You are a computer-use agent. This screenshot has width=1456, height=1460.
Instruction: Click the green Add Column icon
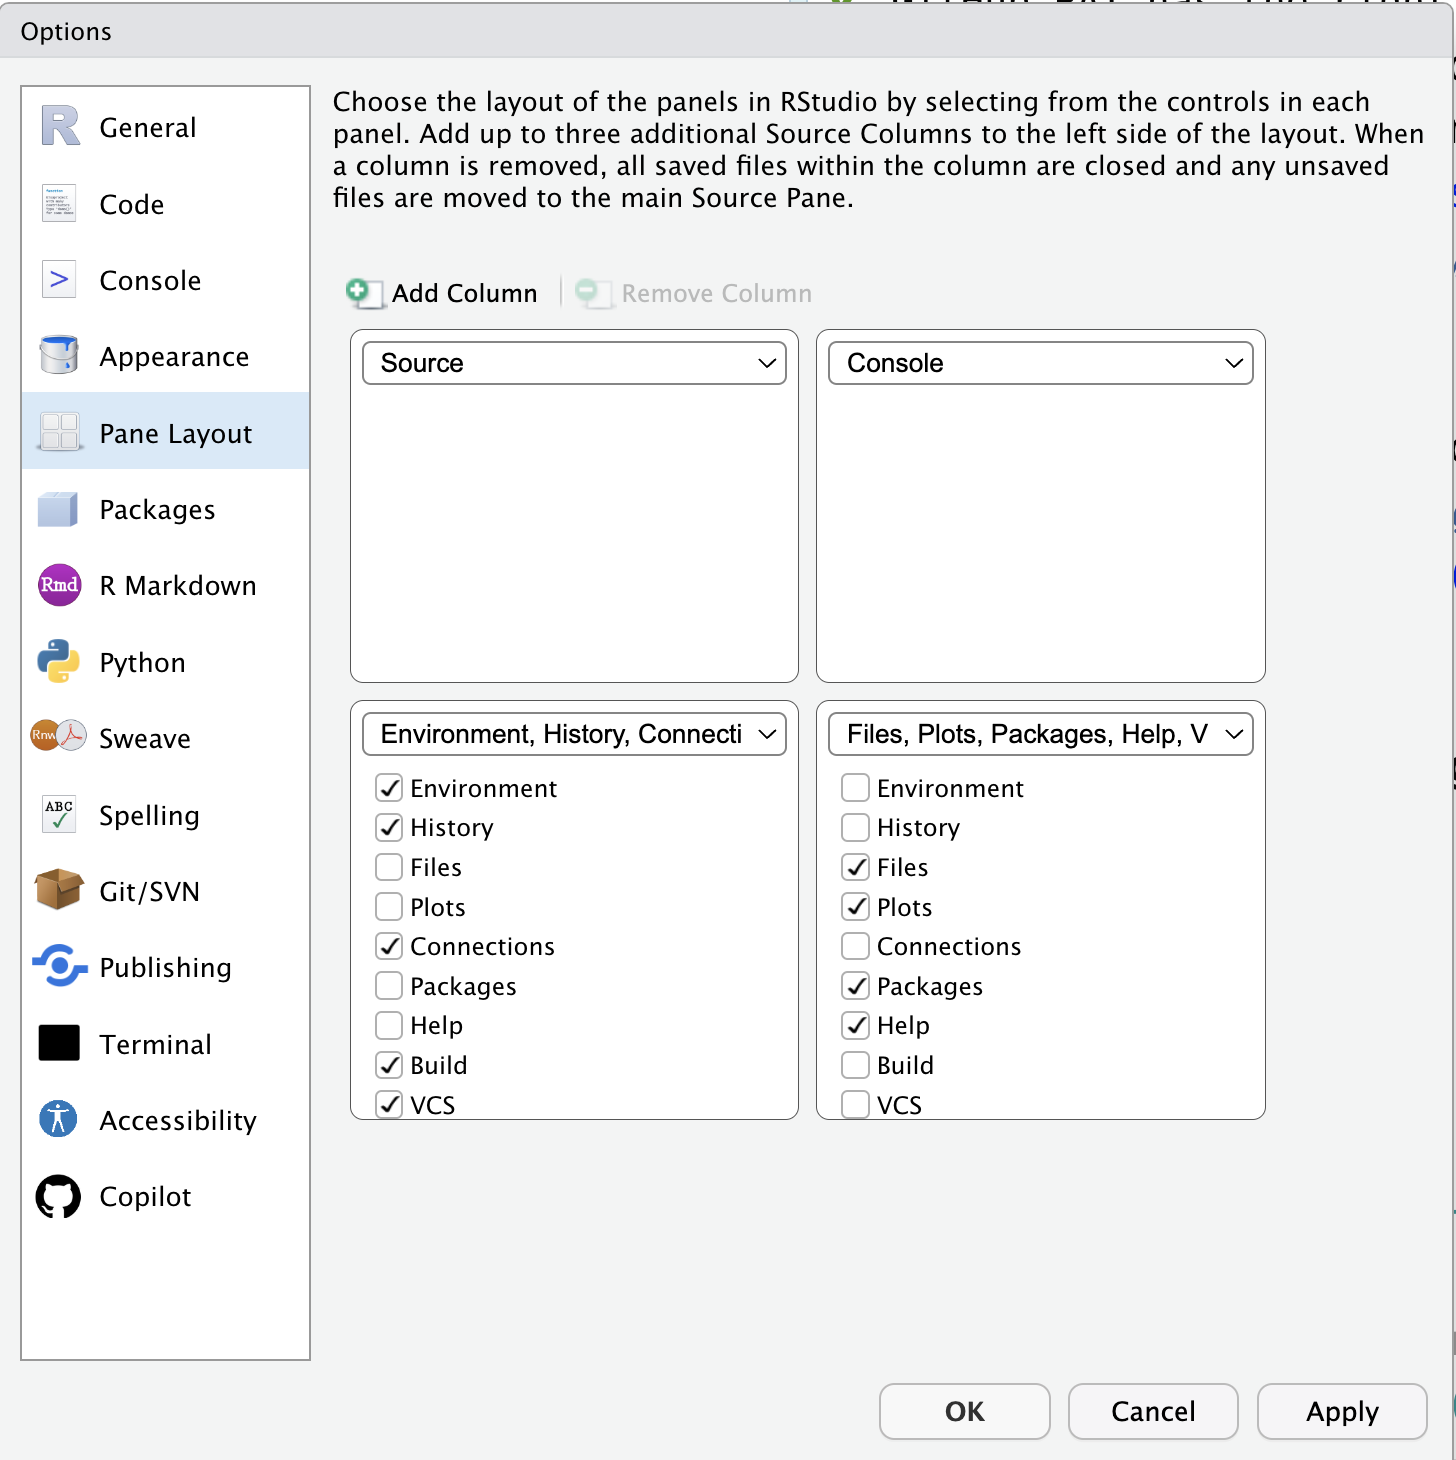tap(360, 292)
